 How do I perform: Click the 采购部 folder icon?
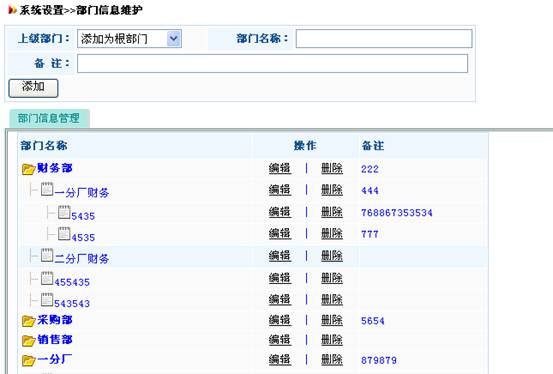pyautogui.click(x=29, y=321)
